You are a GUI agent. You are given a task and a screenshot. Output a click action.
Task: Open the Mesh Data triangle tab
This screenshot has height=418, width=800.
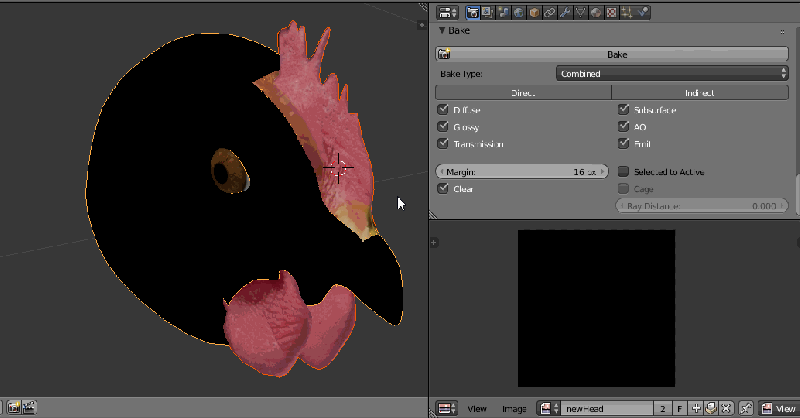[x=580, y=12]
